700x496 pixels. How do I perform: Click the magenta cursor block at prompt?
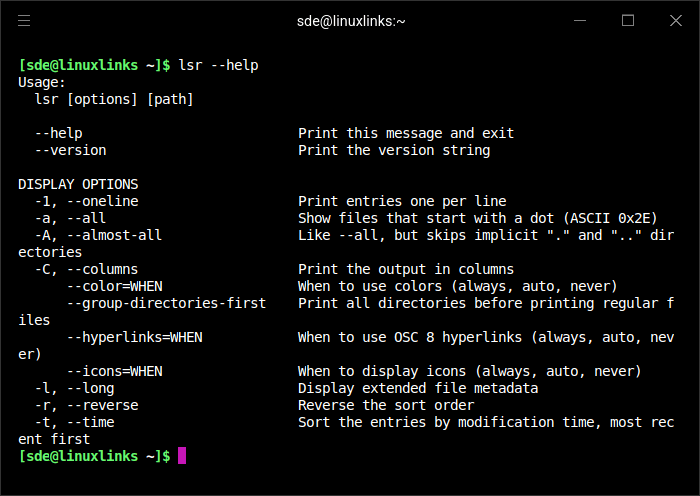(x=182, y=456)
